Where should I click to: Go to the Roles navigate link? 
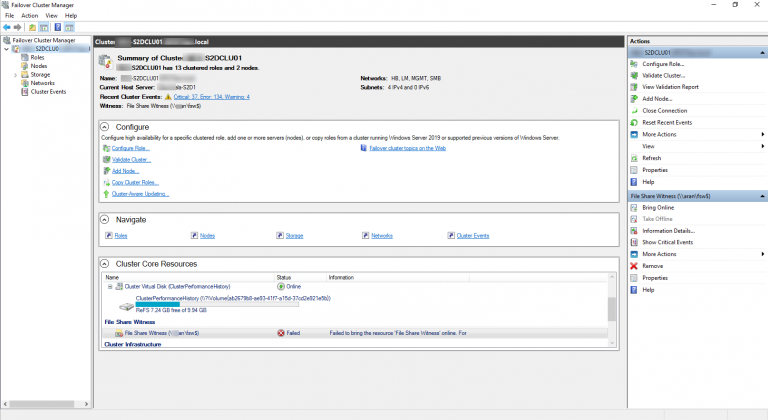pyautogui.click(x=120, y=236)
